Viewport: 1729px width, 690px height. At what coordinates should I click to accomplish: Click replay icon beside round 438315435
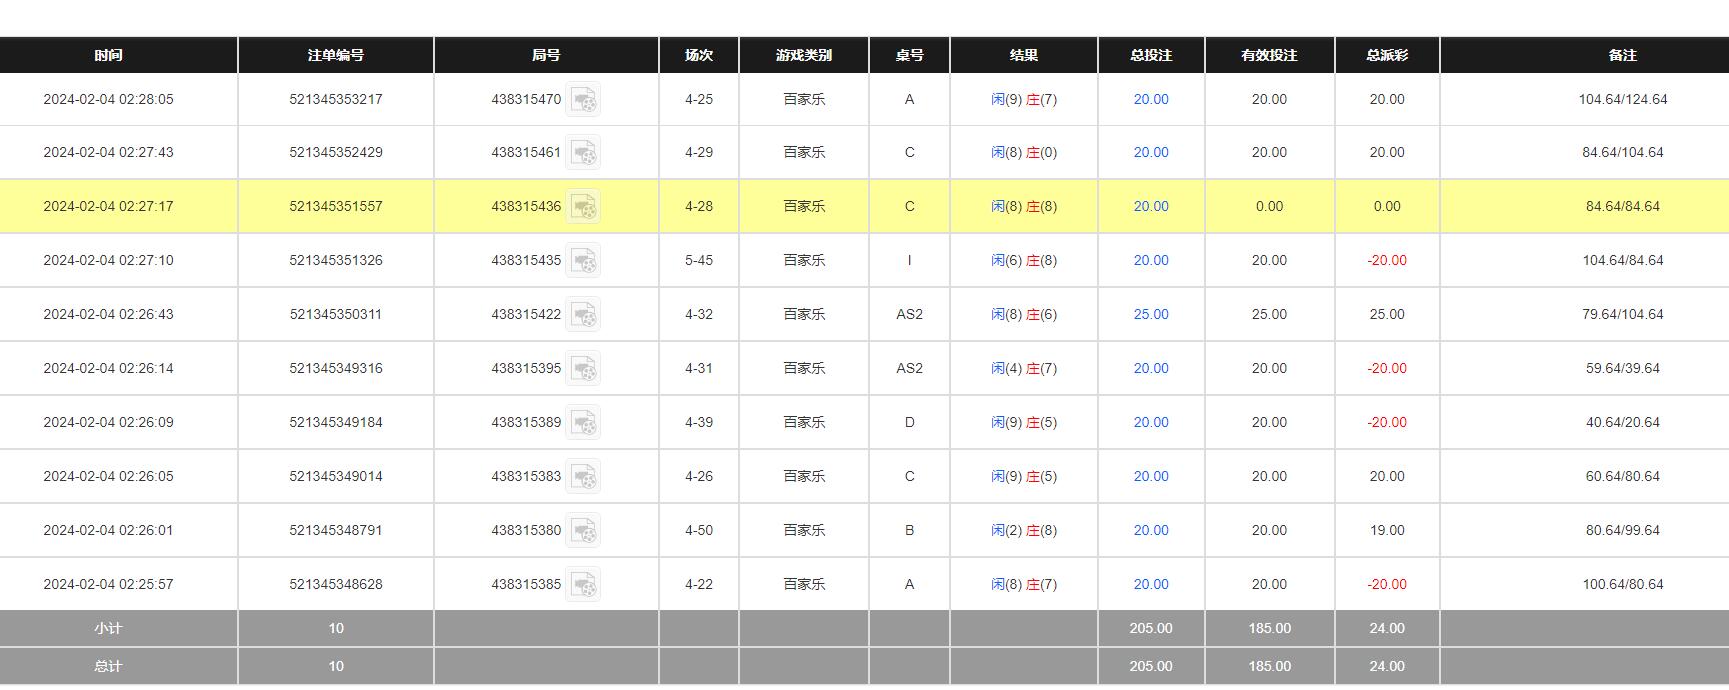(x=583, y=261)
